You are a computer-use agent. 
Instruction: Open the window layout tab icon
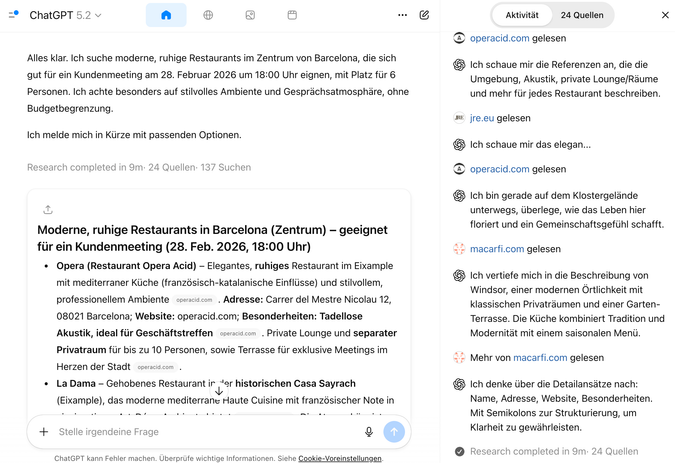point(292,15)
